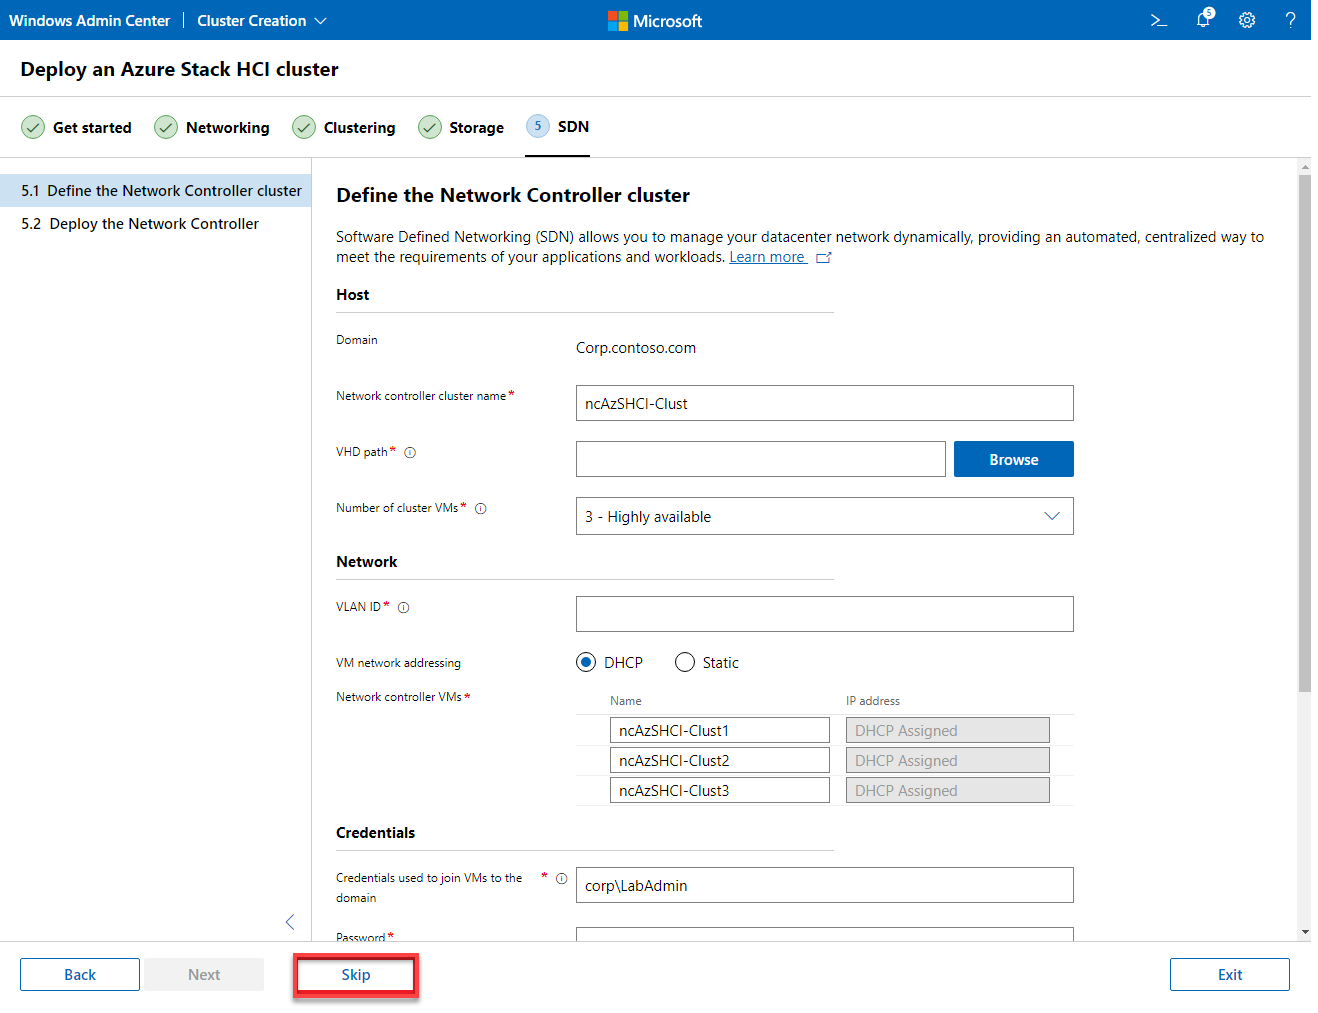Click the domain credentials info icon
Viewport: 1318px width, 1013px height.
click(562, 878)
